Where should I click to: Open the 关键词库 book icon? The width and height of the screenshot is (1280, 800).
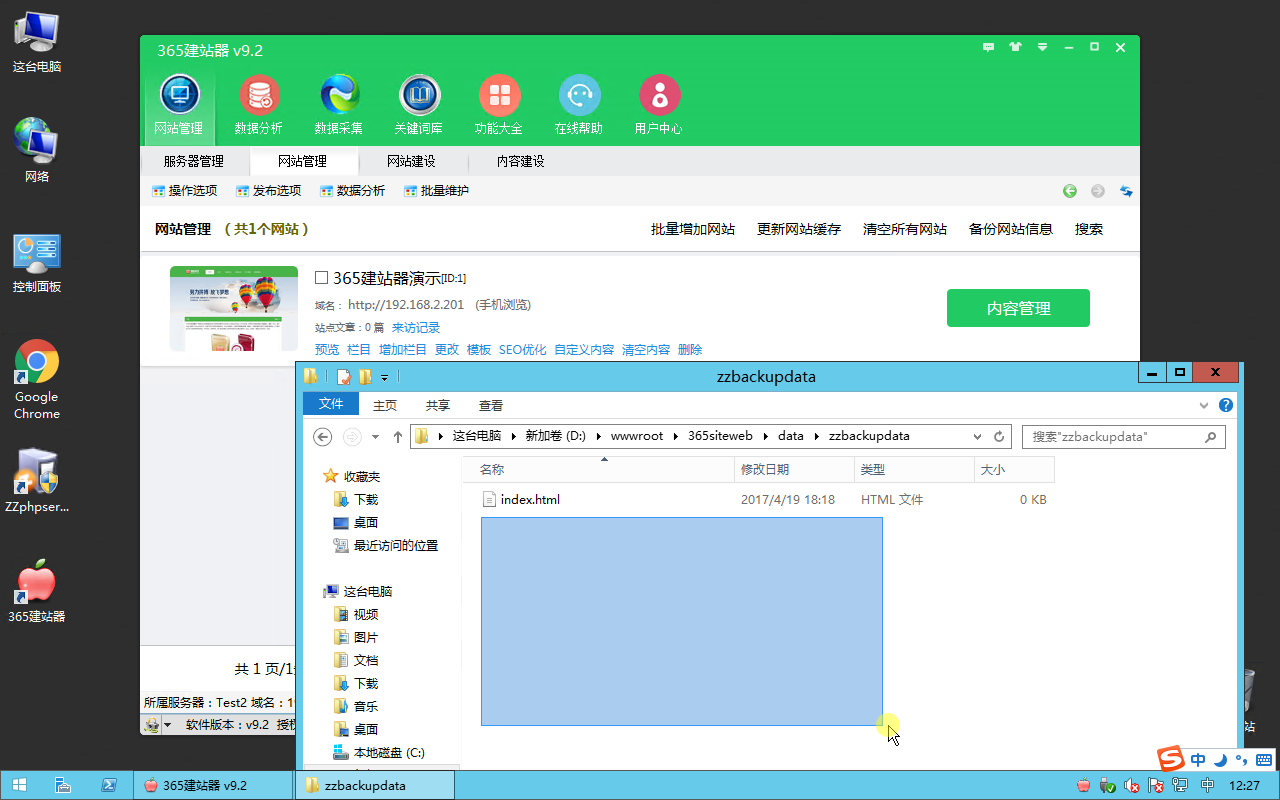[x=419, y=96]
